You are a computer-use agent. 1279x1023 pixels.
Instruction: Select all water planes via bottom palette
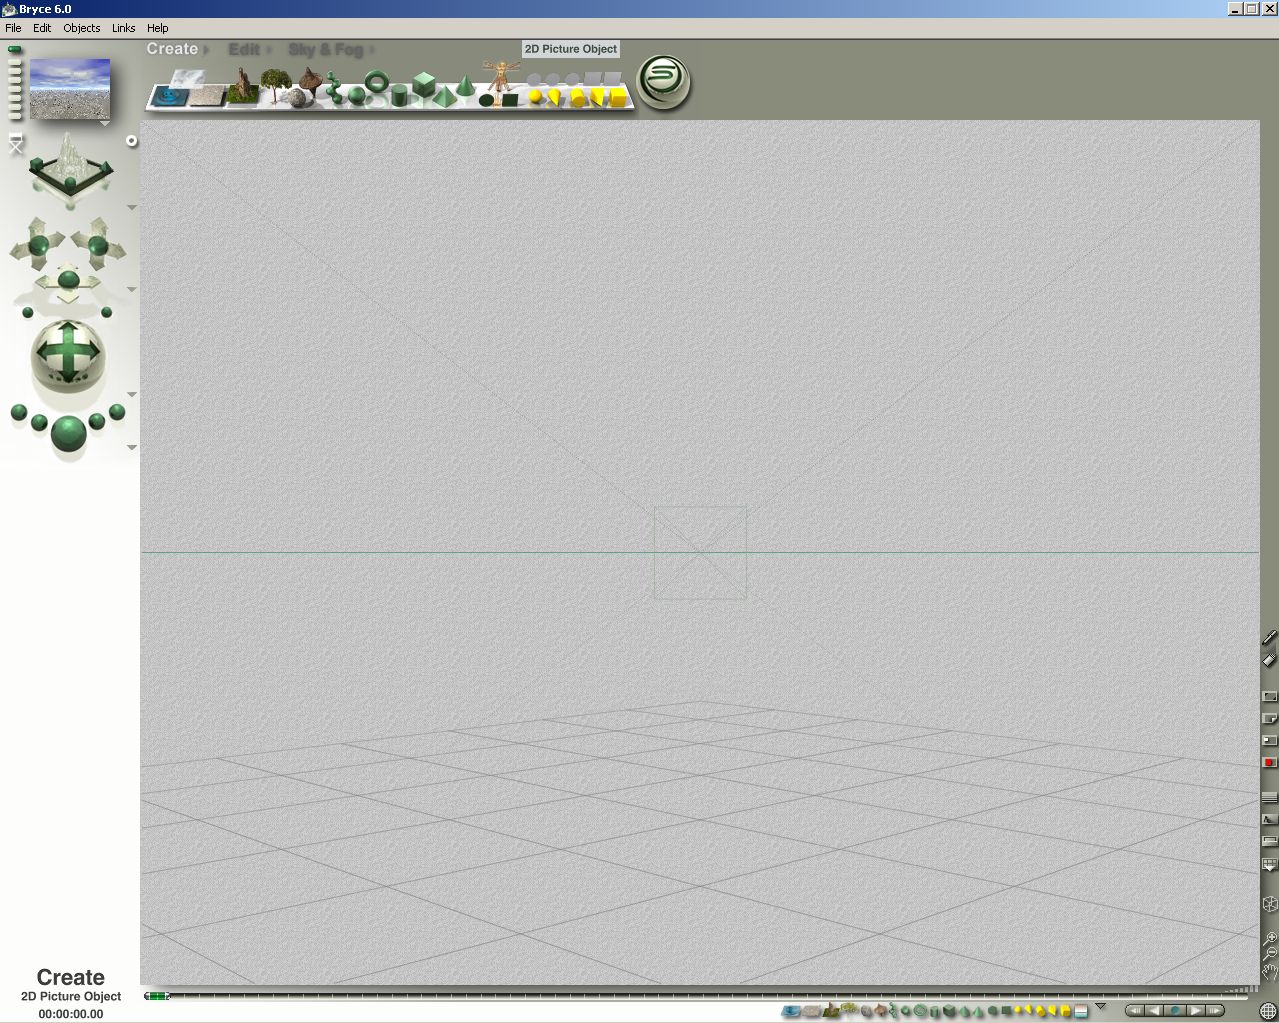(790, 1011)
